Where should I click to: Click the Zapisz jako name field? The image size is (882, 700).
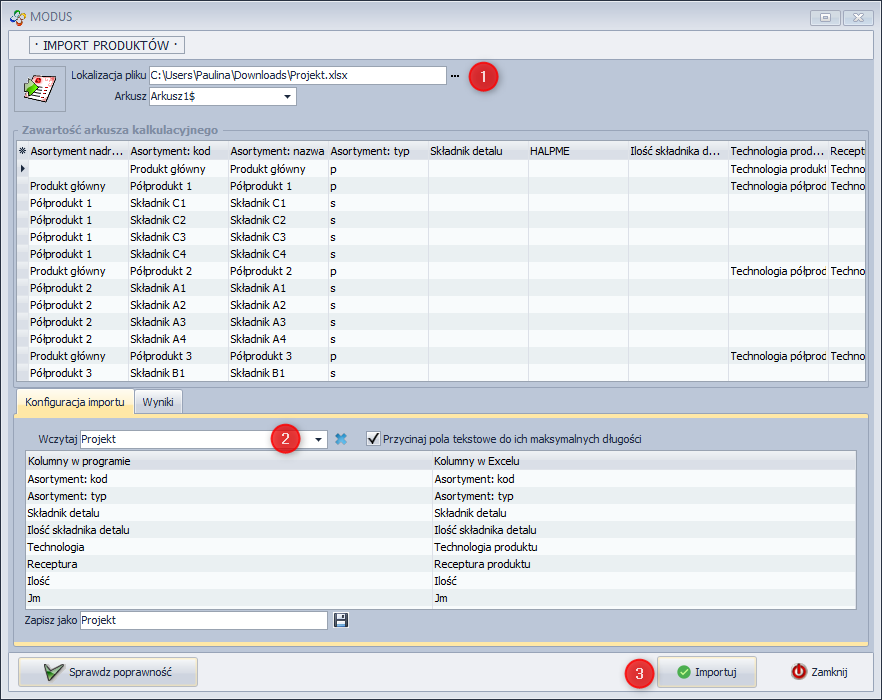(x=203, y=620)
